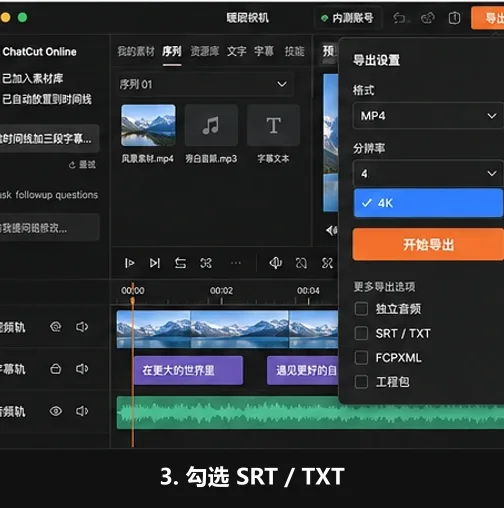Click the 已加入素材库 status line
Screen dimensions: 504x508
point(33,79)
